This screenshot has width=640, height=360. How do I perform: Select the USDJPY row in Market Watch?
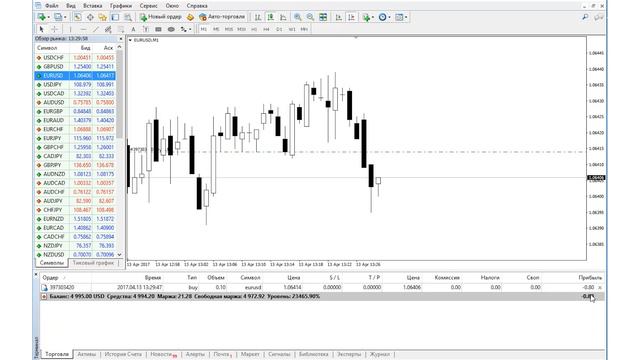click(75, 84)
